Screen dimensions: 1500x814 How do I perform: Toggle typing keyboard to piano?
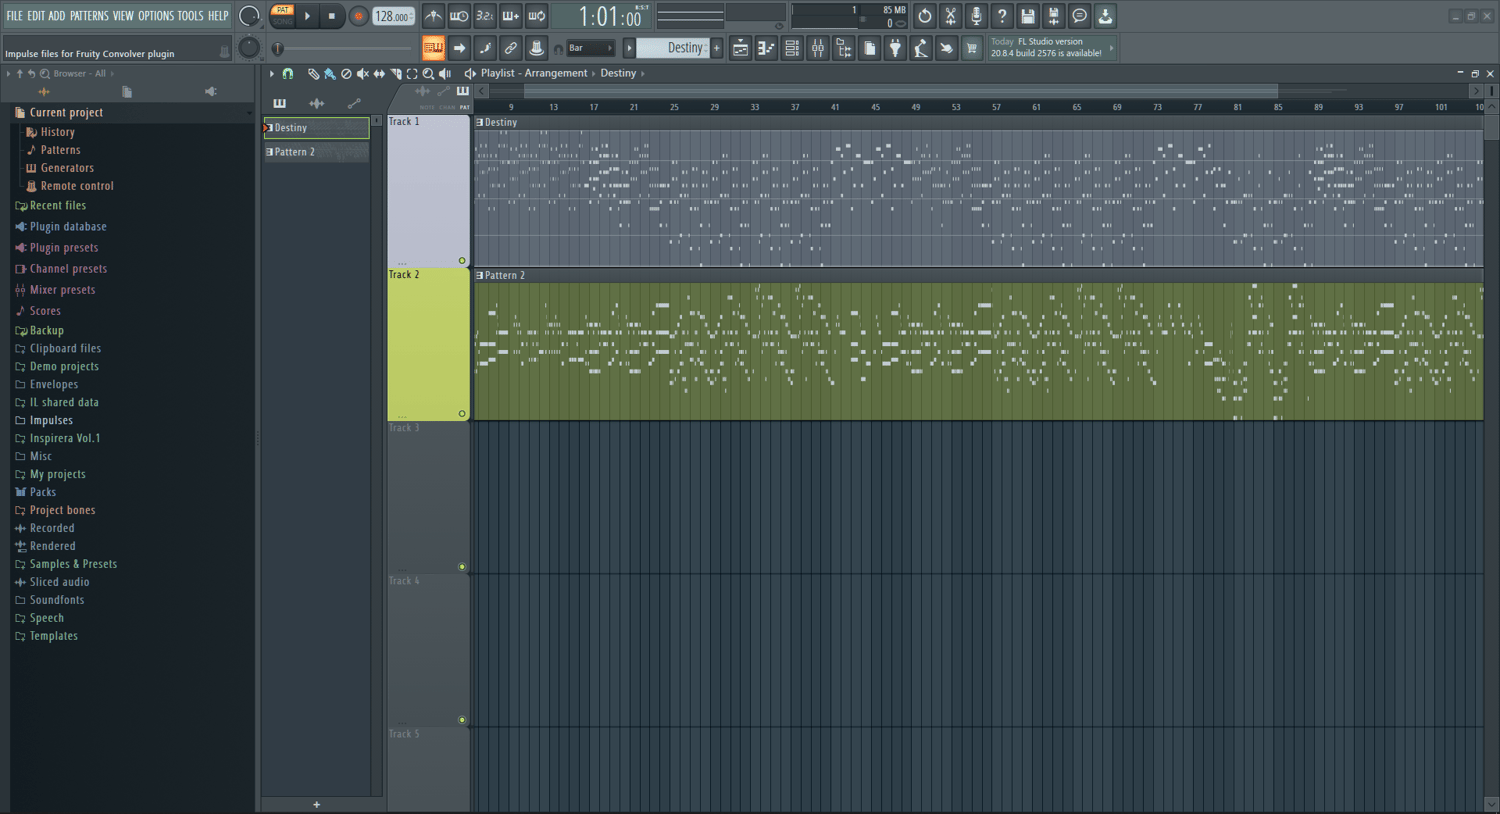coord(433,48)
